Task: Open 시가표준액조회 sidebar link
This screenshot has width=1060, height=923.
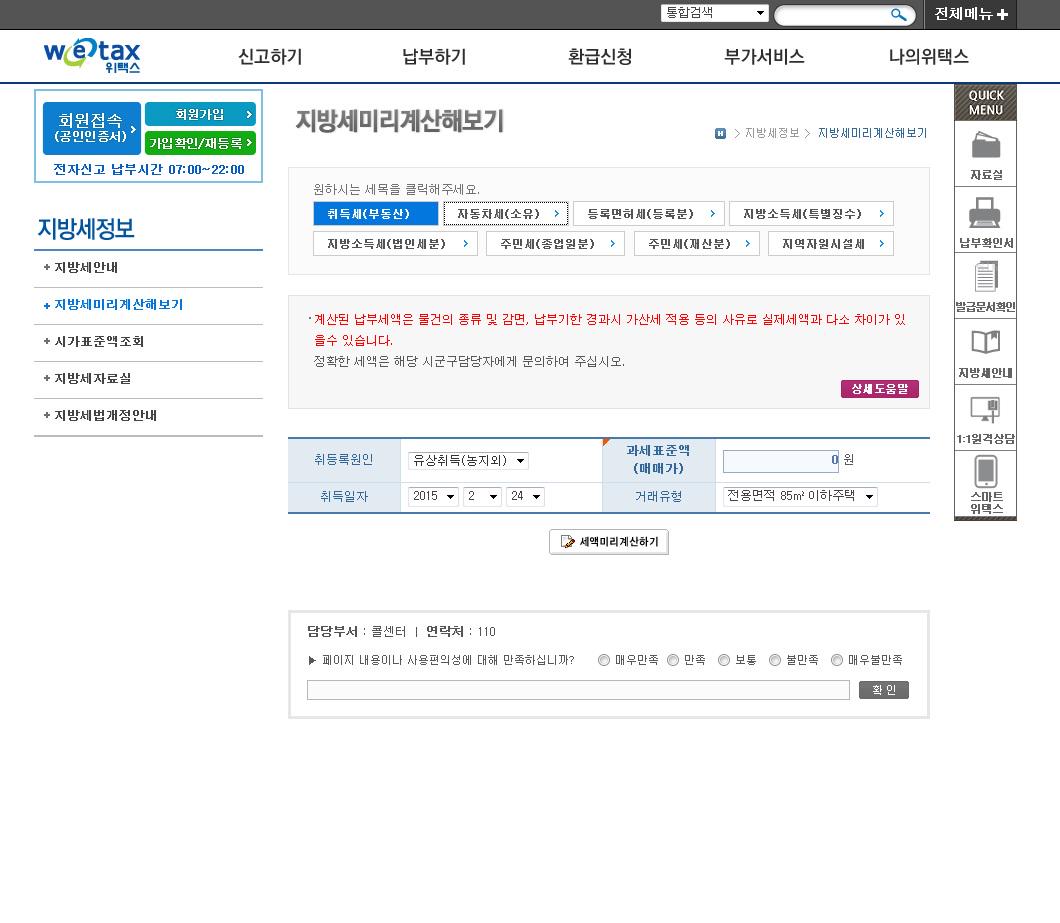Action: [x=98, y=341]
